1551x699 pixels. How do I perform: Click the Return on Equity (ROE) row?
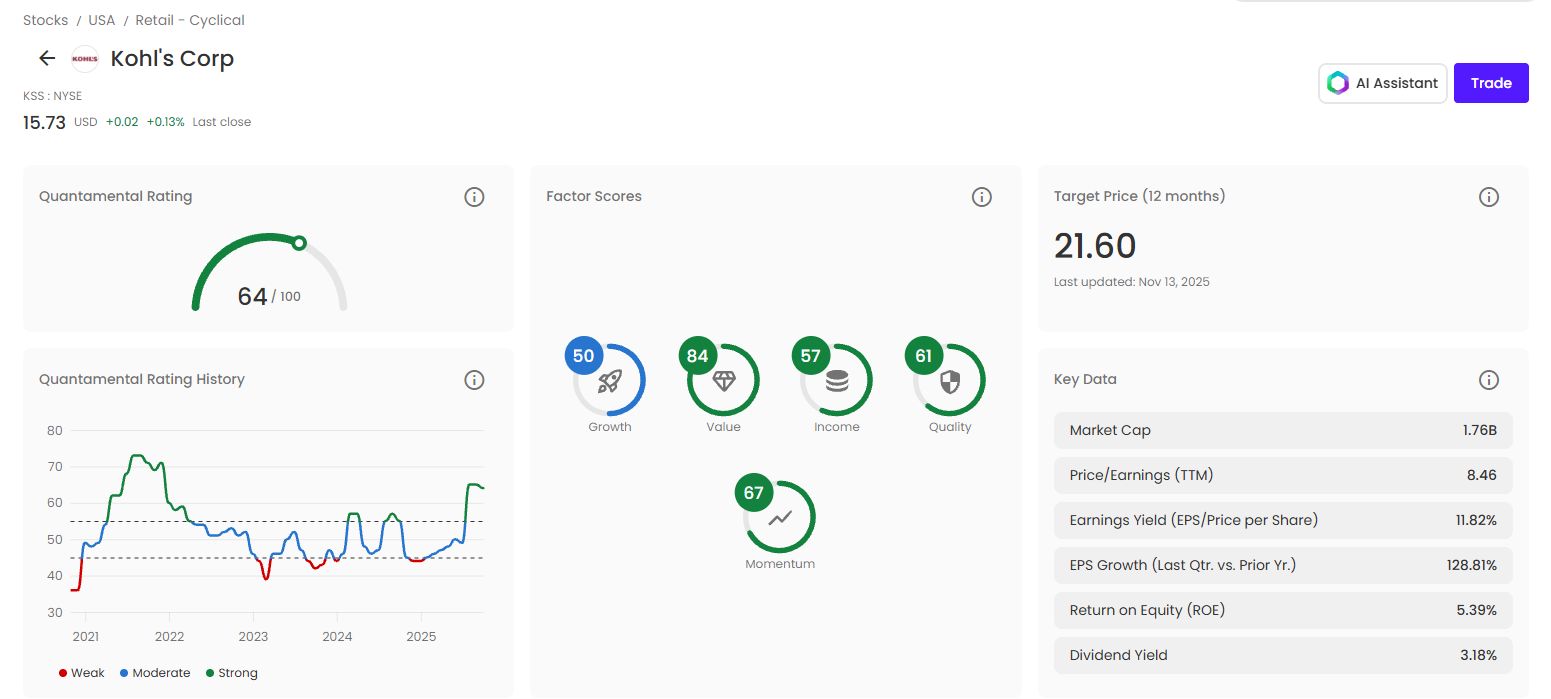click(1283, 610)
